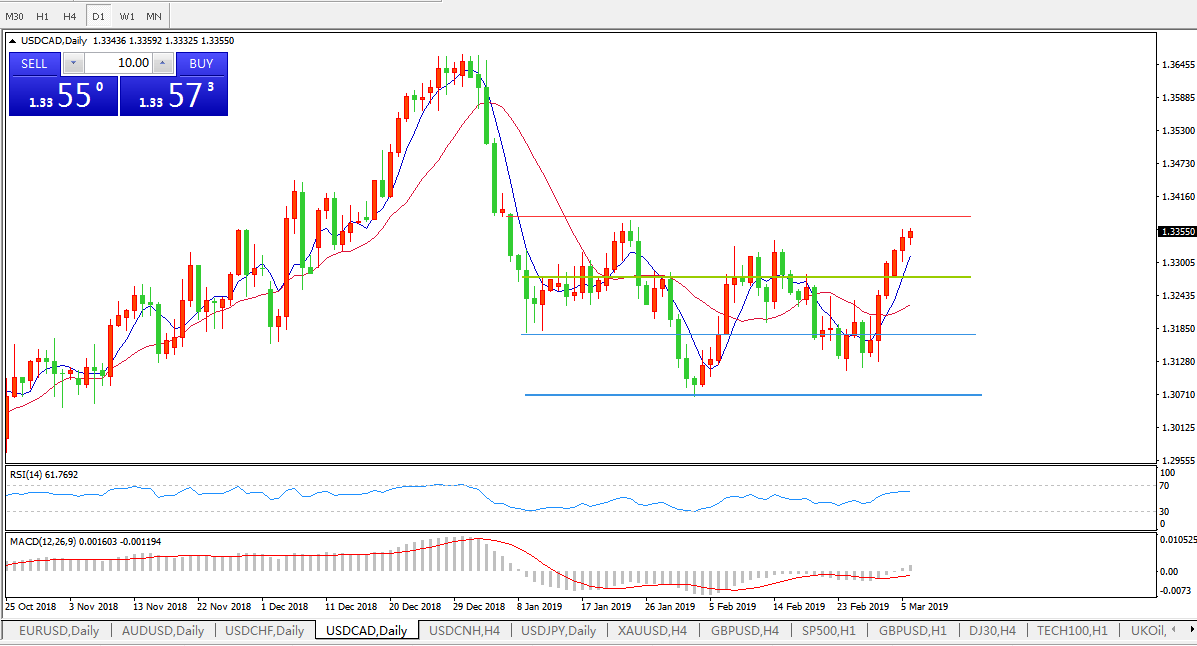
Task: Switch chart to H1 timeframe
Action: pos(42,16)
